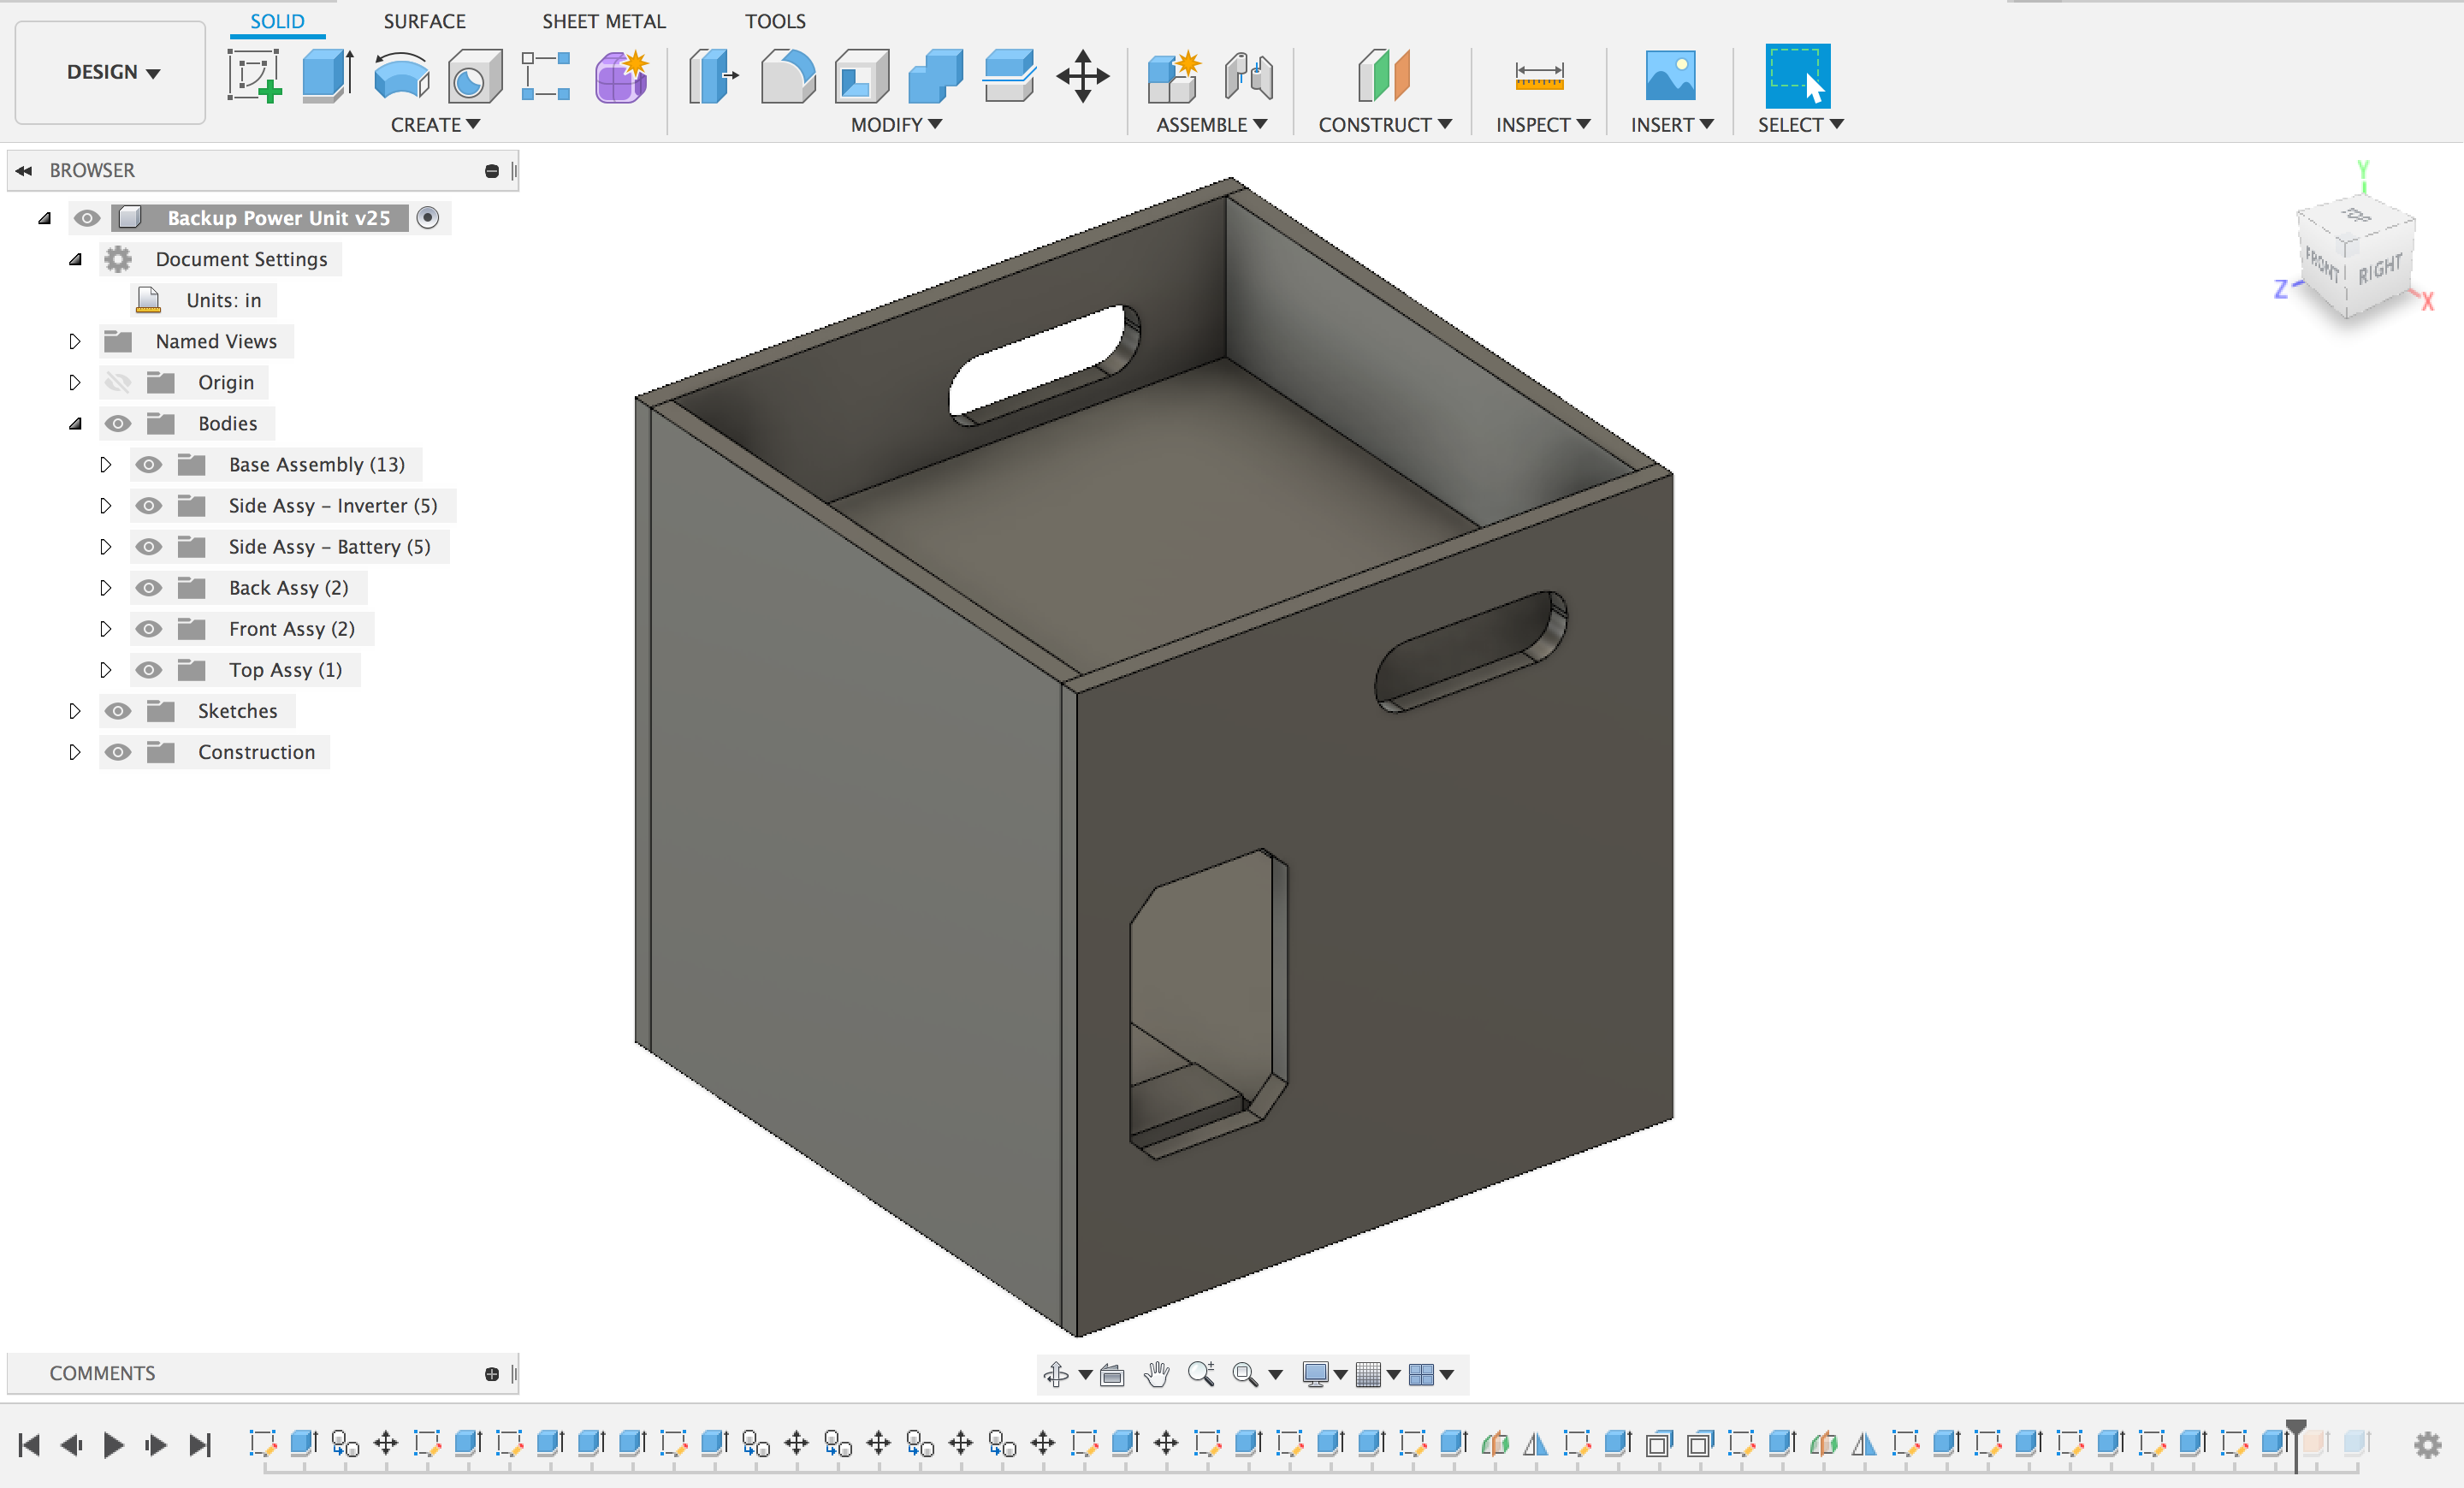Viewport: 2464px width, 1488px height.
Task: Switch to the SHEET METAL tab
Action: tap(603, 21)
